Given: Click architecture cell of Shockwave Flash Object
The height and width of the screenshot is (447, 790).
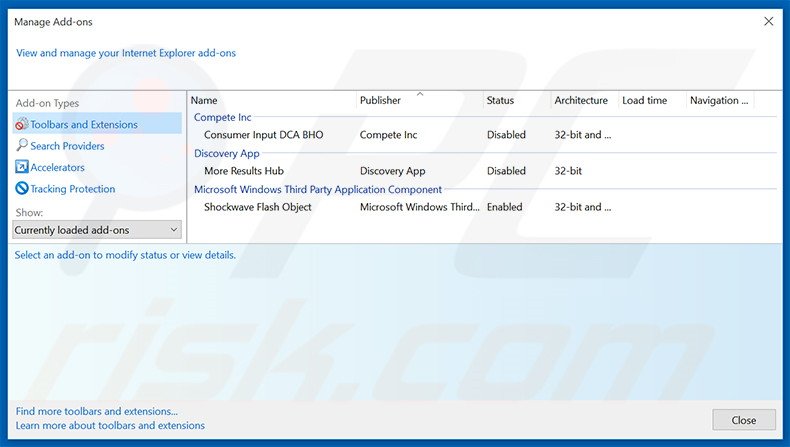Looking at the screenshot, I should 583,207.
